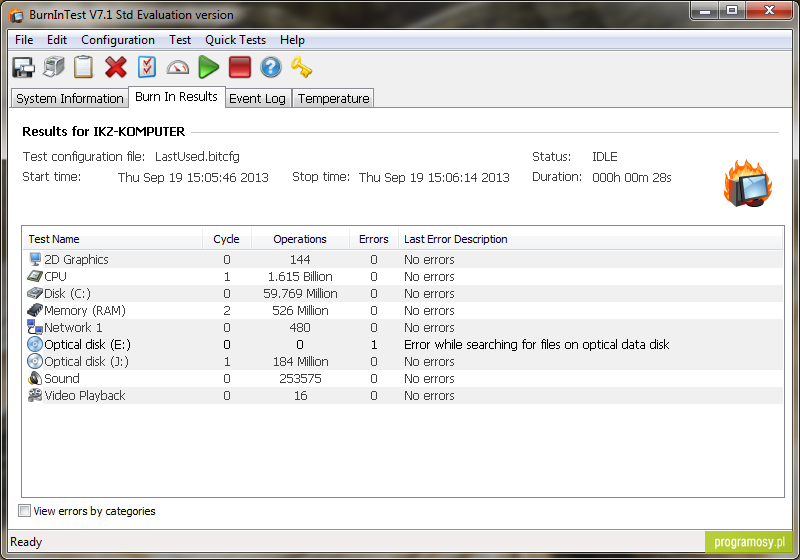This screenshot has height=560, width=800.
Task: Select the Disk (C:) row label
Action: point(67,294)
